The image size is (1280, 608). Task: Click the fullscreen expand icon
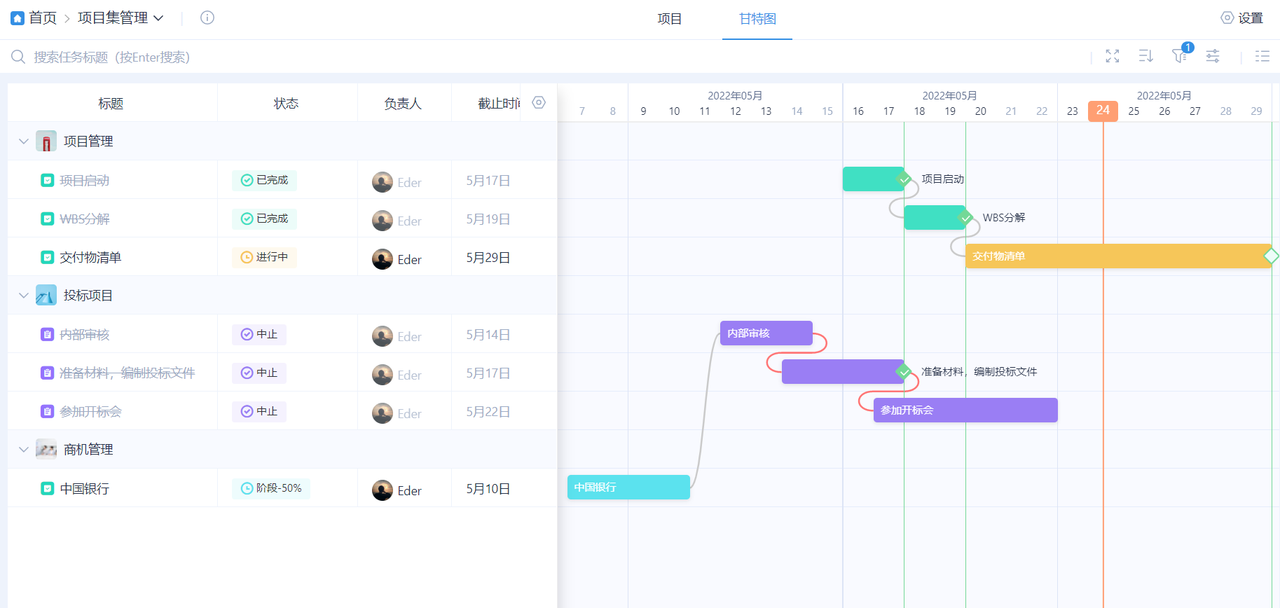1112,57
